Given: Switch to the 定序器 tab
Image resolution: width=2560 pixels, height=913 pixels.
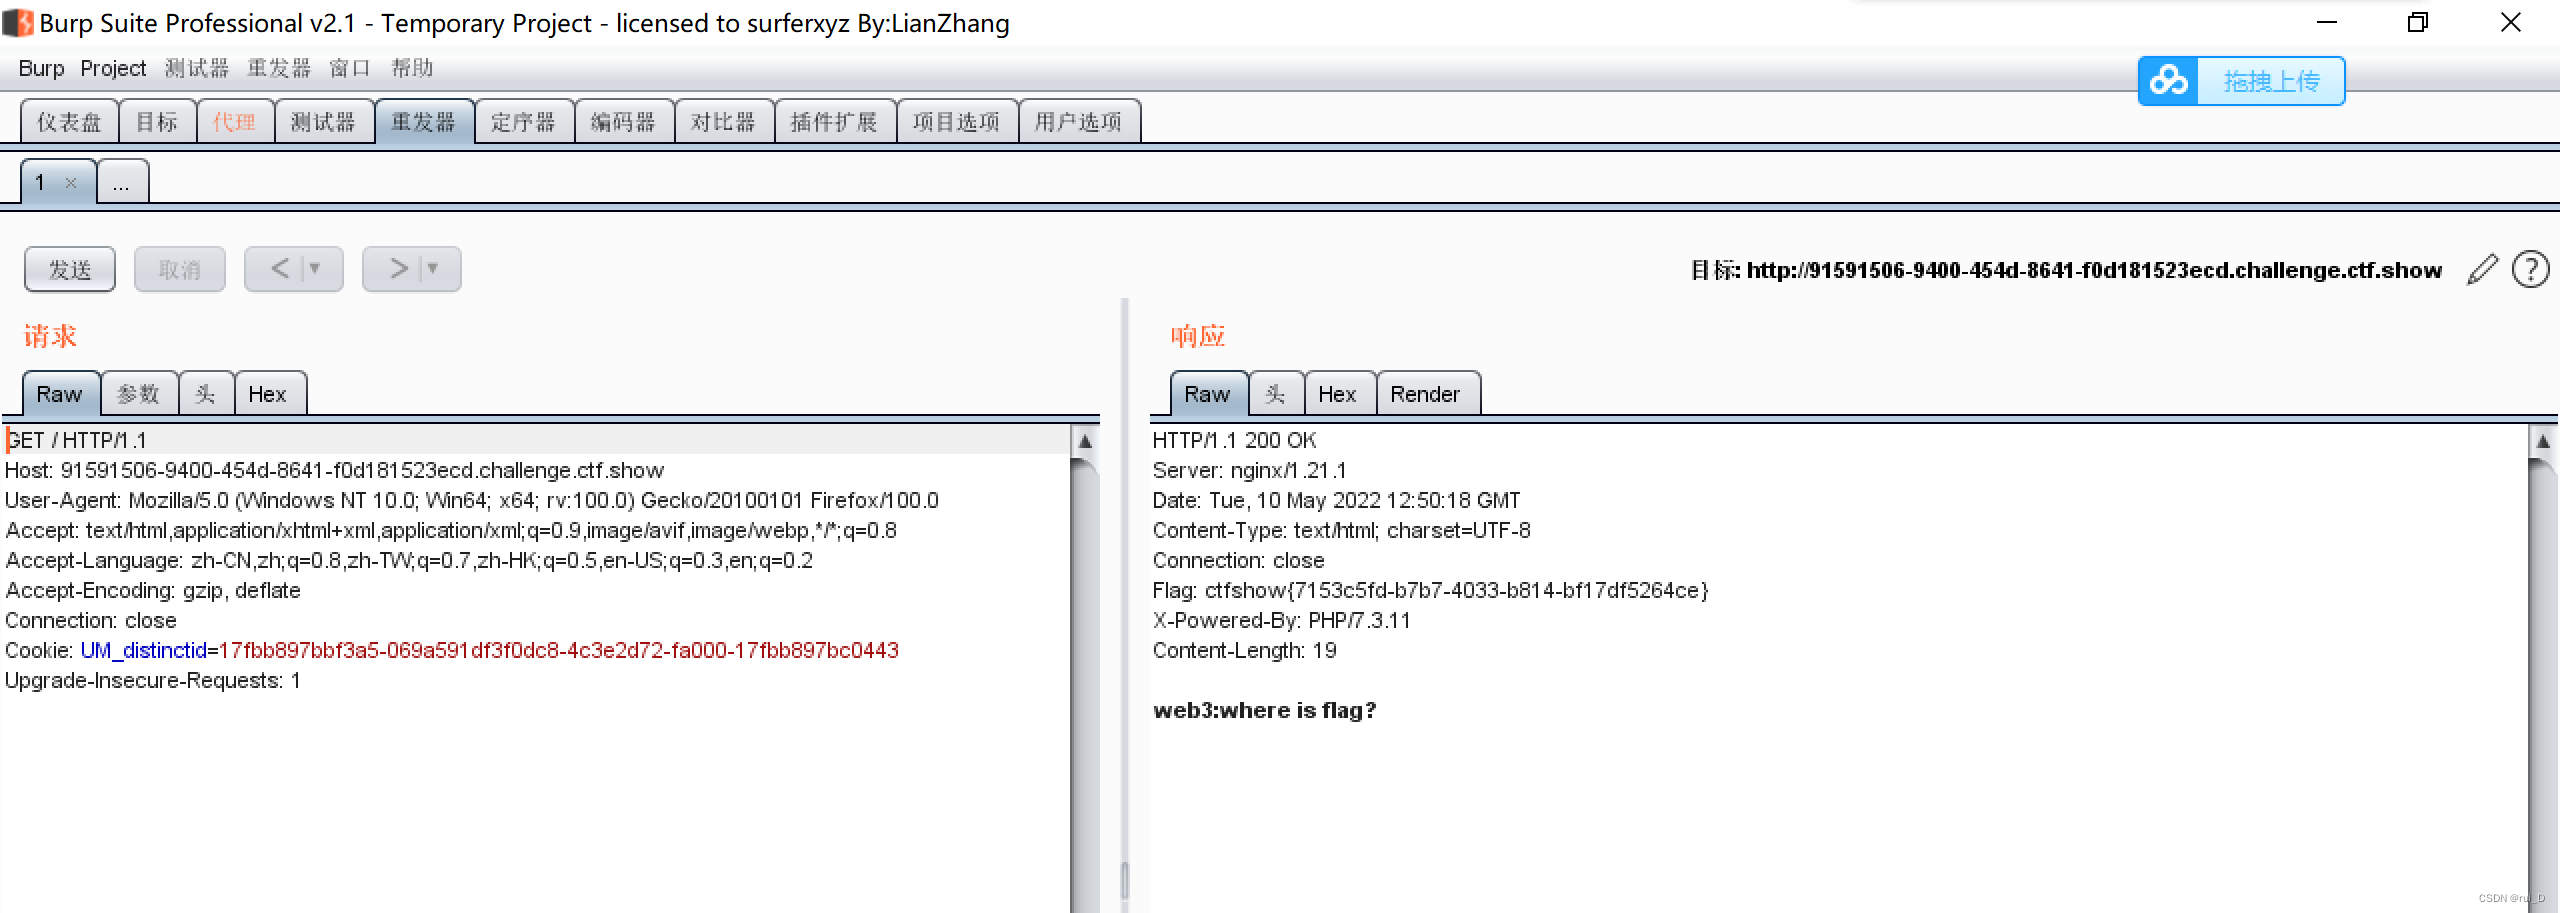Looking at the screenshot, I should click(524, 122).
